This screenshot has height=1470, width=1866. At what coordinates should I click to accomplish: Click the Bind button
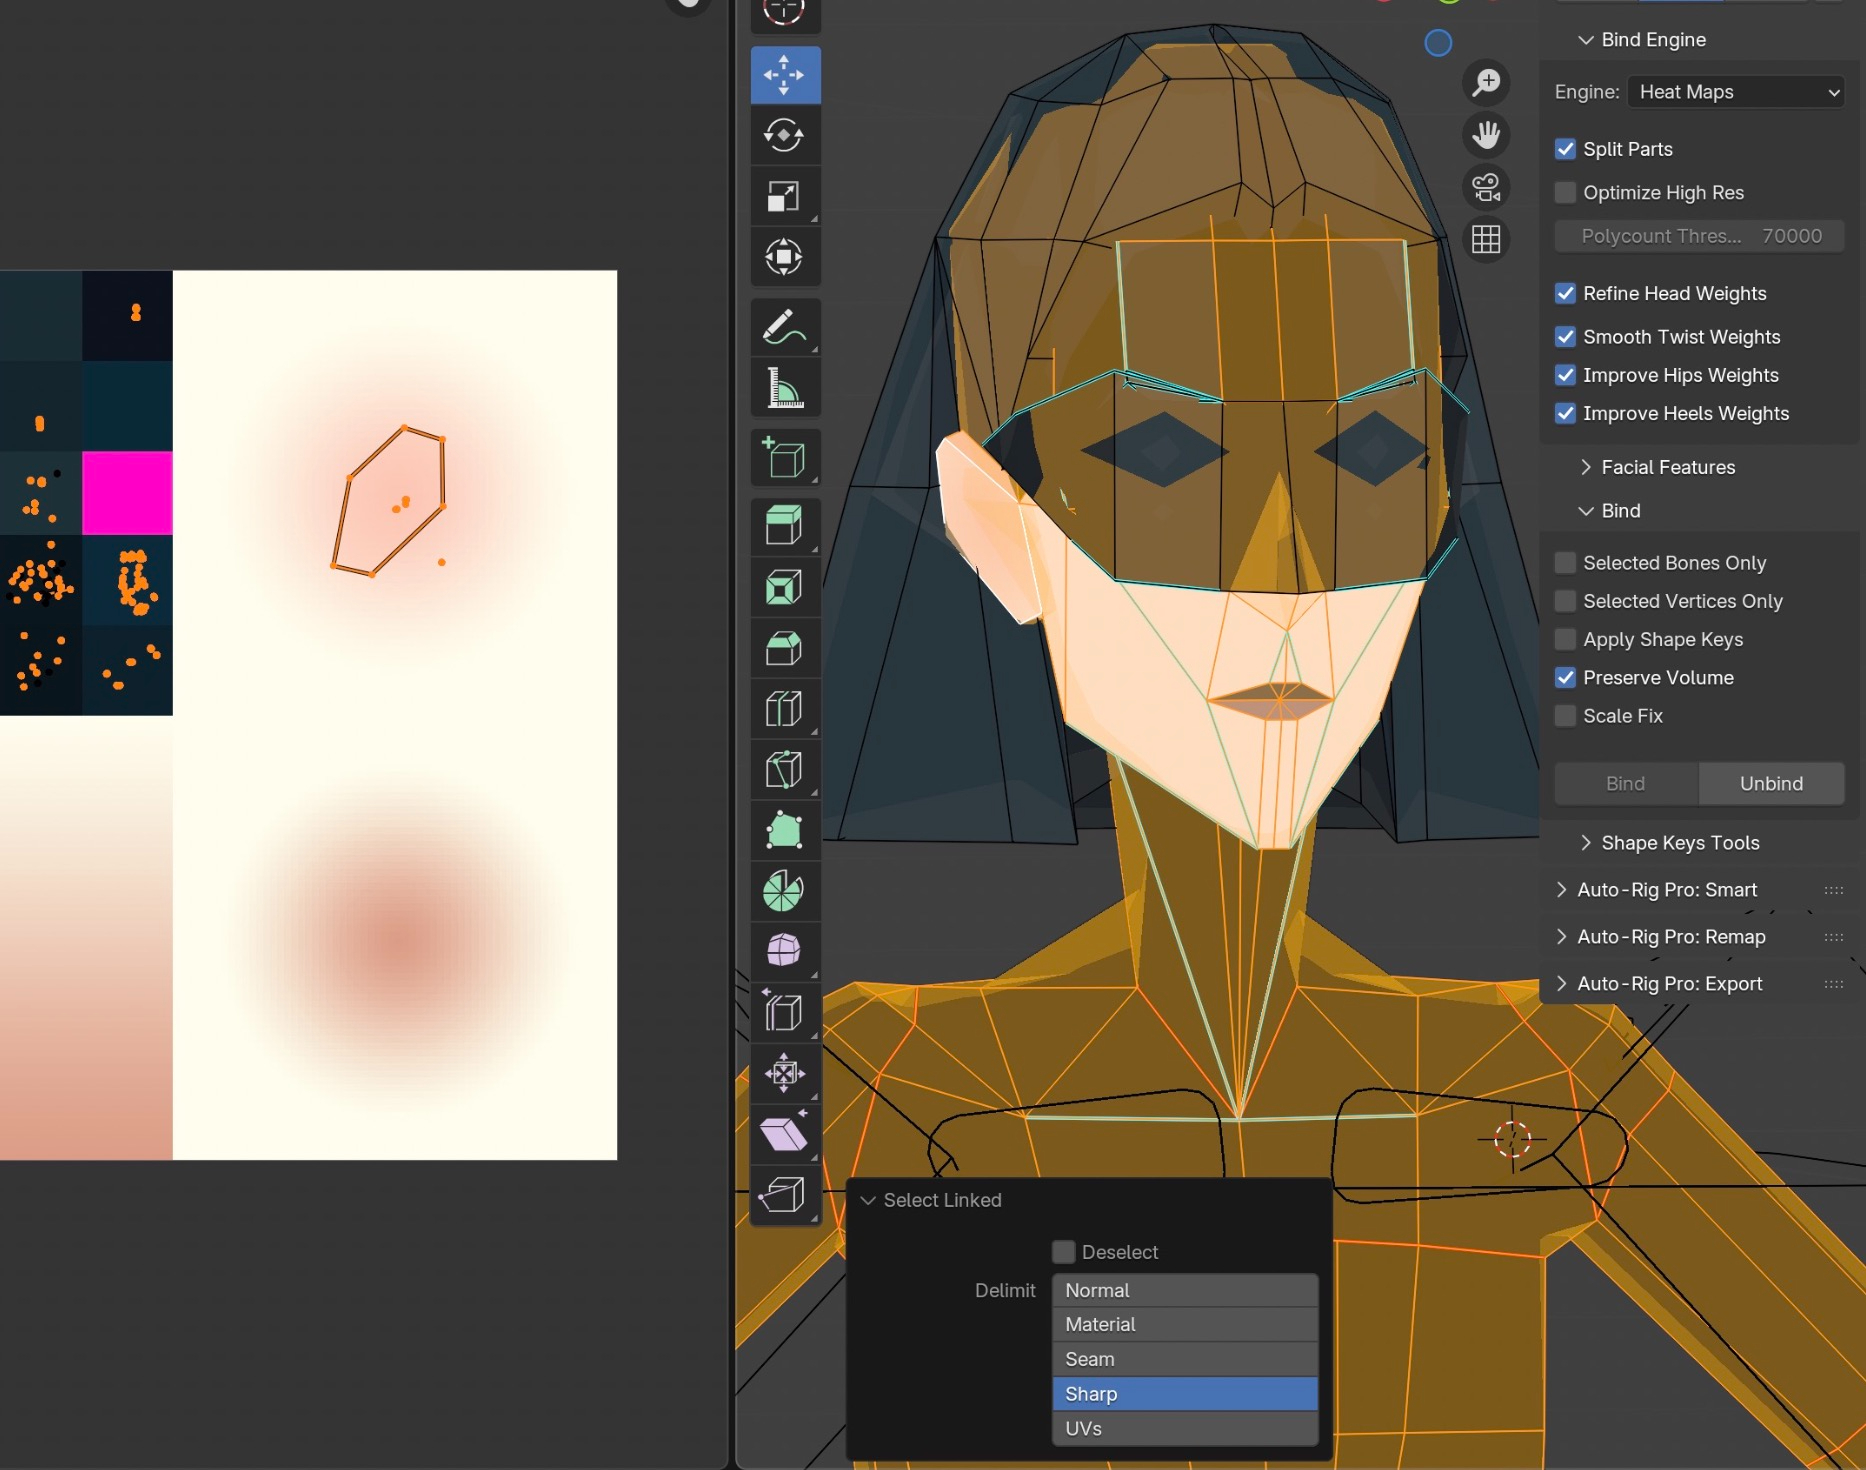[x=1625, y=784]
